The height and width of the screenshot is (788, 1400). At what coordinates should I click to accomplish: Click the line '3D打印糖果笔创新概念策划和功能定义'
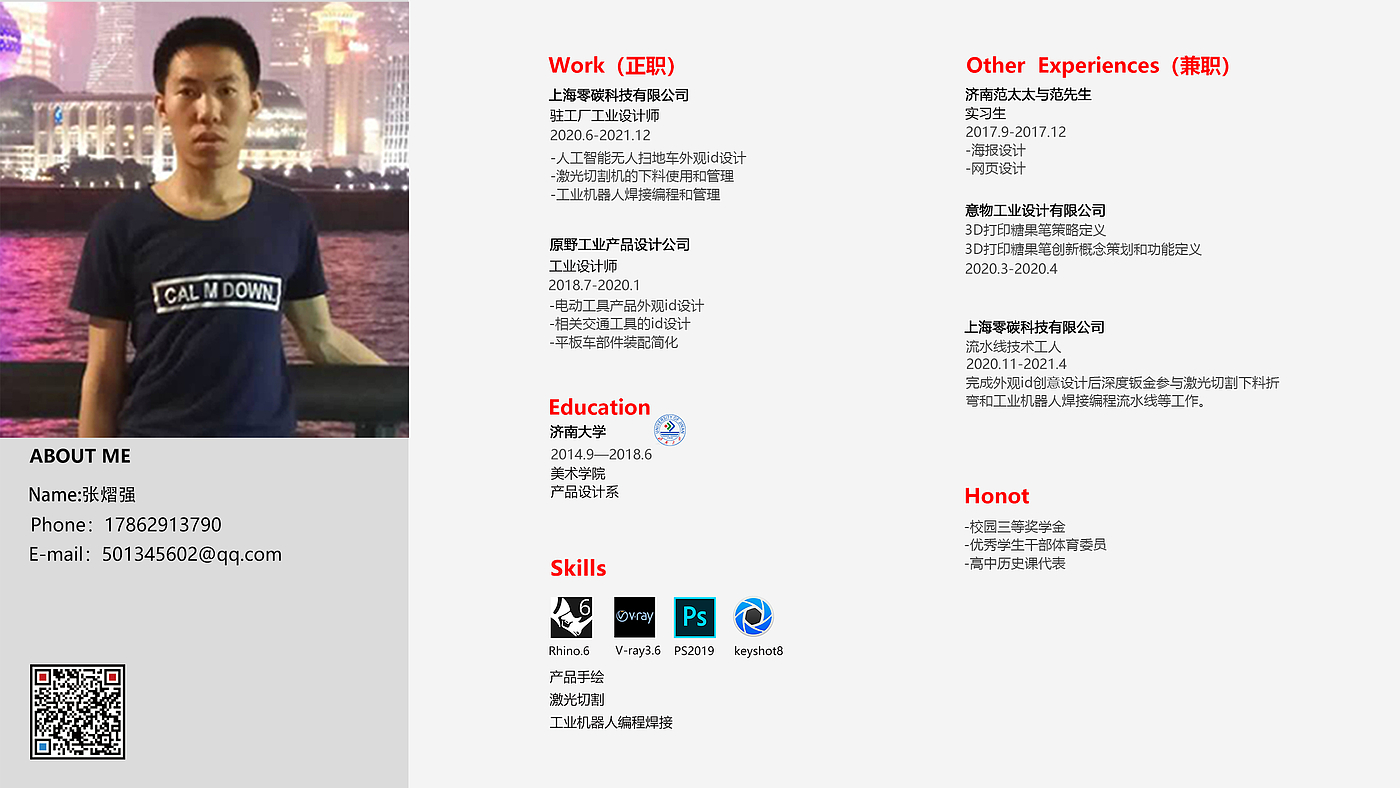(1083, 250)
